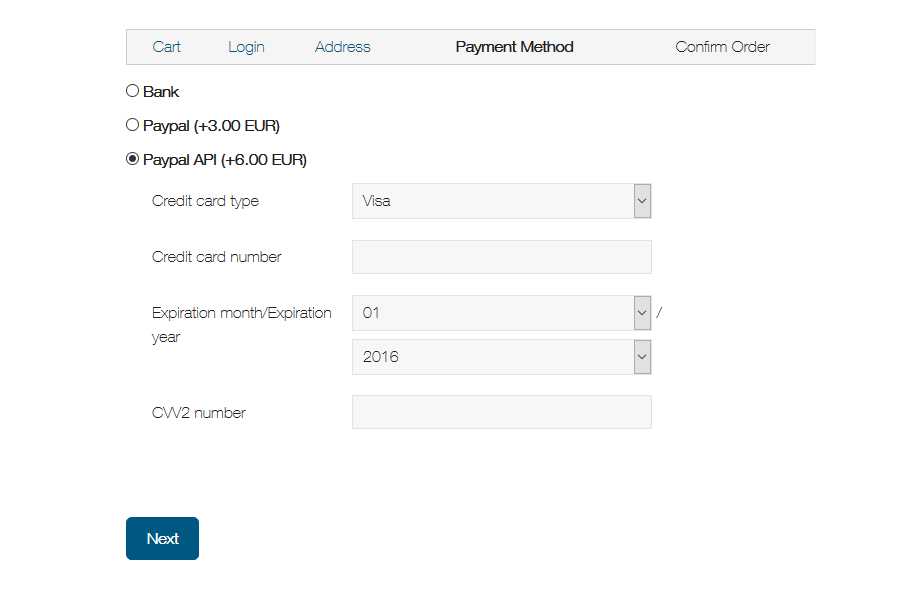Click into the CVV2 number field
900x600 pixels.
coord(501,412)
